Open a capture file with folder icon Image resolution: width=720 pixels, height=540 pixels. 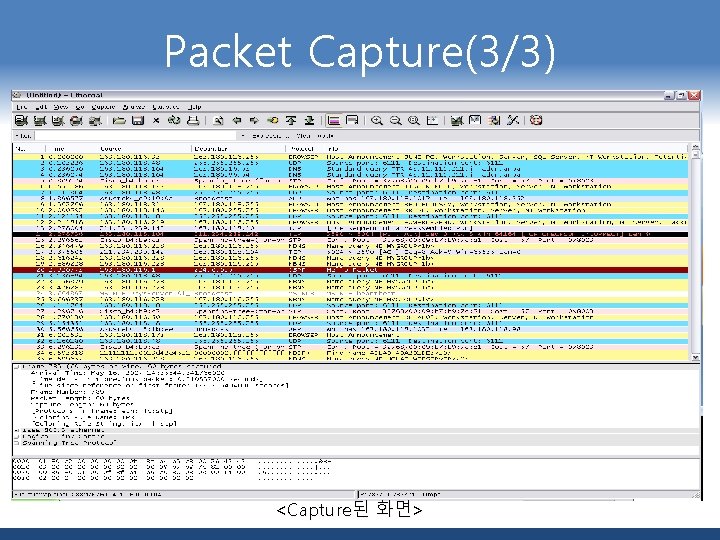point(119,121)
